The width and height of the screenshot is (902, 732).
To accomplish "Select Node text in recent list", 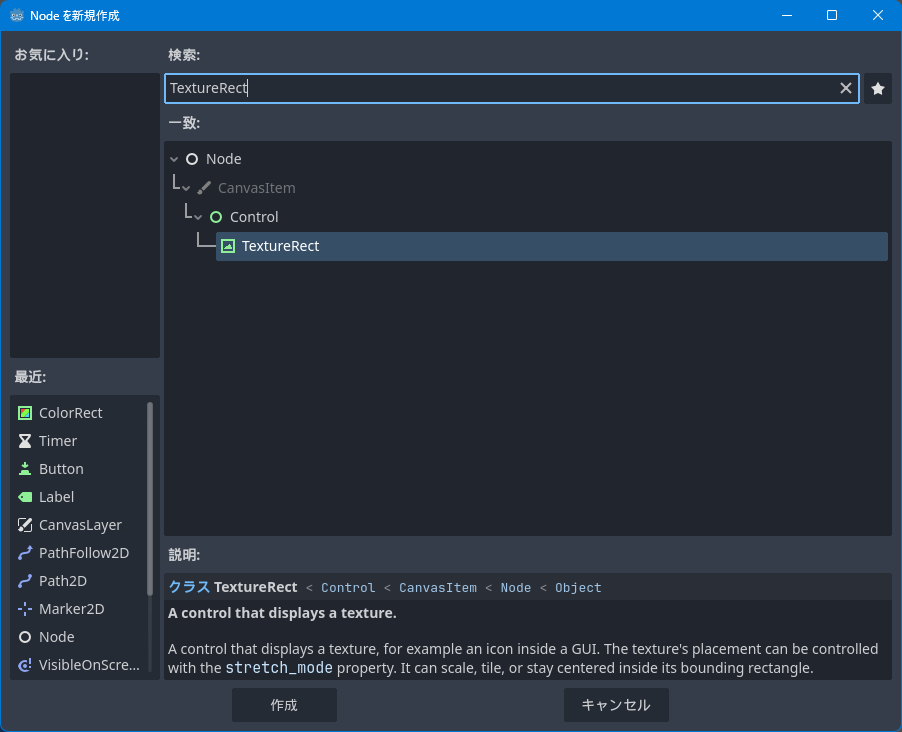I will click(56, 637).
